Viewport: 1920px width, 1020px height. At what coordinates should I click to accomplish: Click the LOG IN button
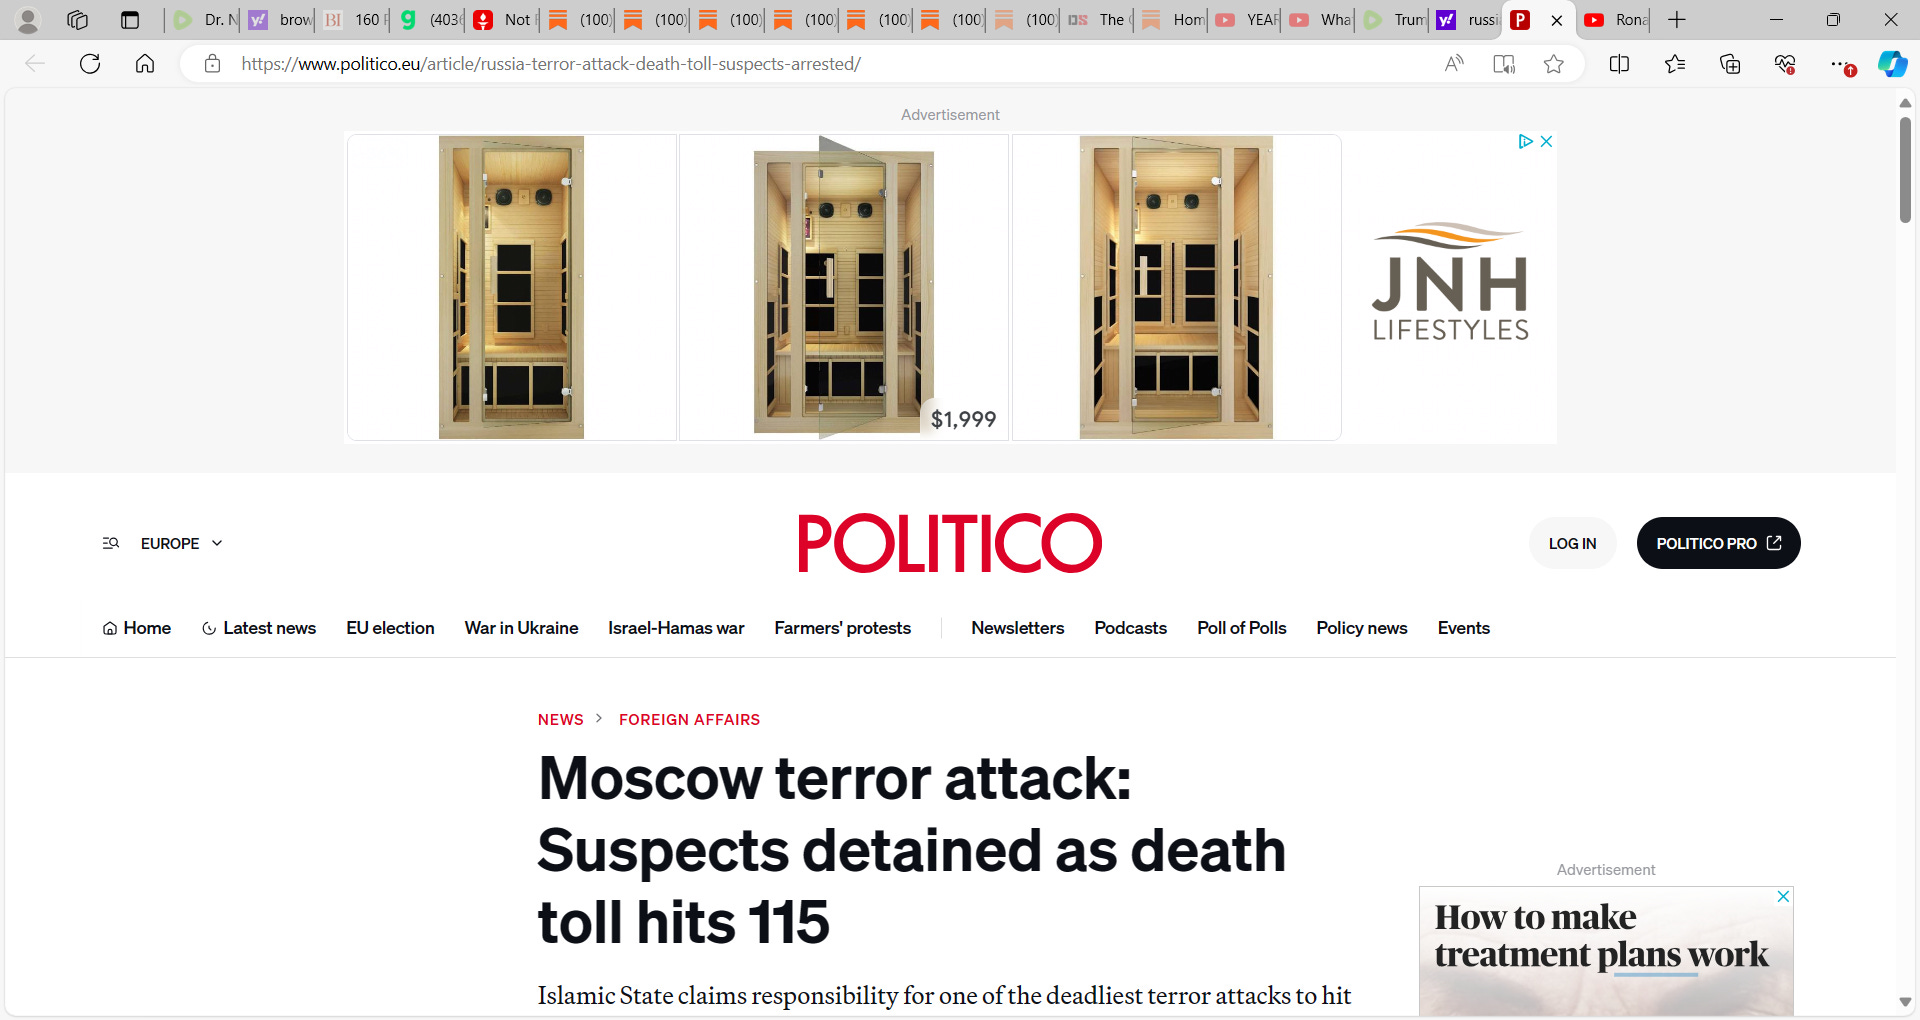[x=1572, y=543]
